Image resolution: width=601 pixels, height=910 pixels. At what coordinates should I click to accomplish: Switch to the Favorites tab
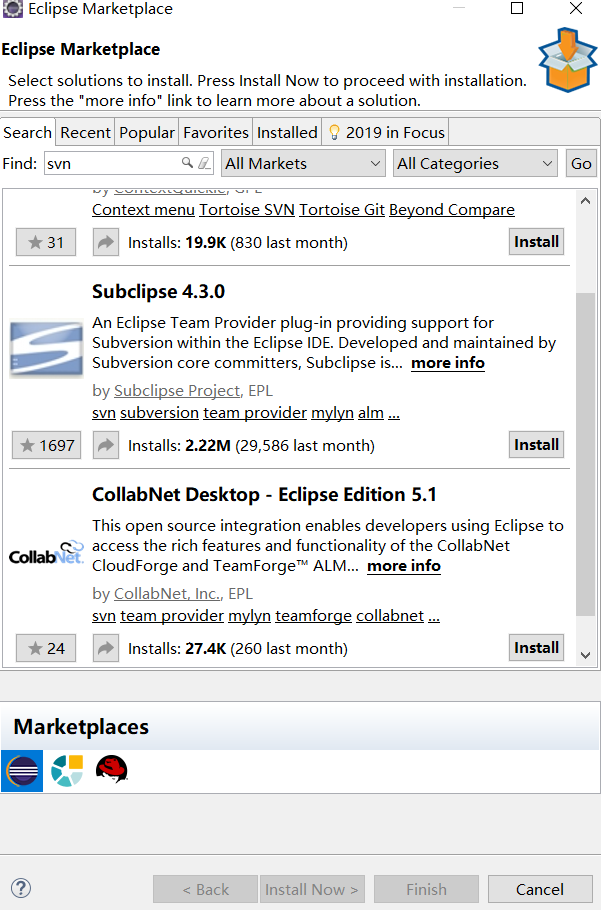[x=216, y=132]
